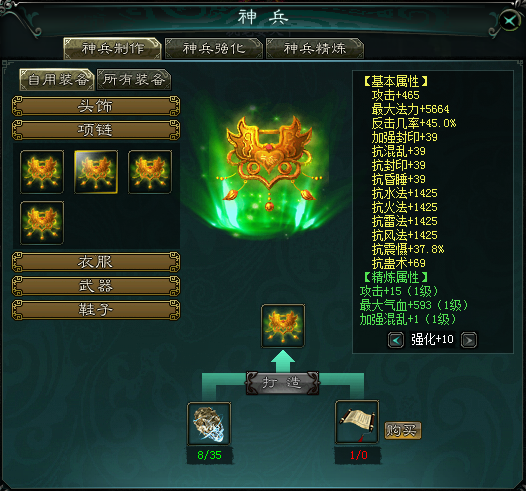Select the first necklace icon in grid
526x491 pixels.
[x=42, y=172]
